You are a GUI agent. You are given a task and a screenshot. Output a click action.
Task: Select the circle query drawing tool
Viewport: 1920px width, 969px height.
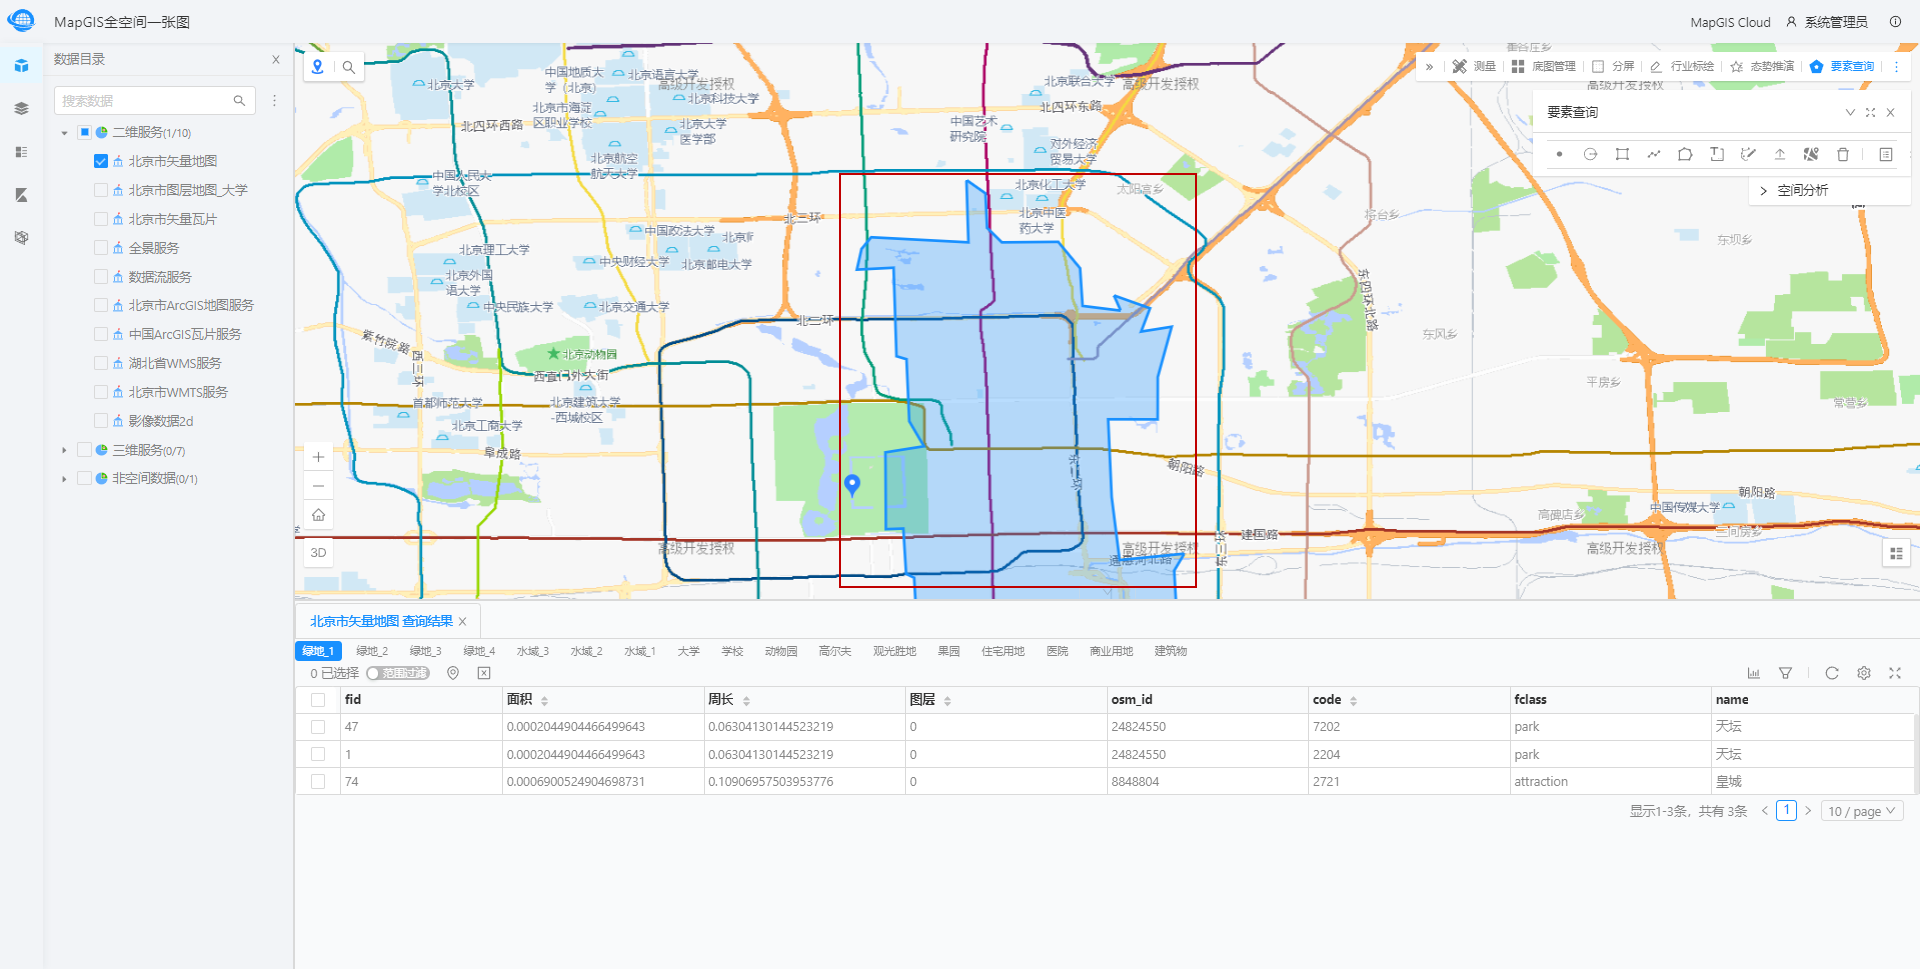tap(1590, 154)
